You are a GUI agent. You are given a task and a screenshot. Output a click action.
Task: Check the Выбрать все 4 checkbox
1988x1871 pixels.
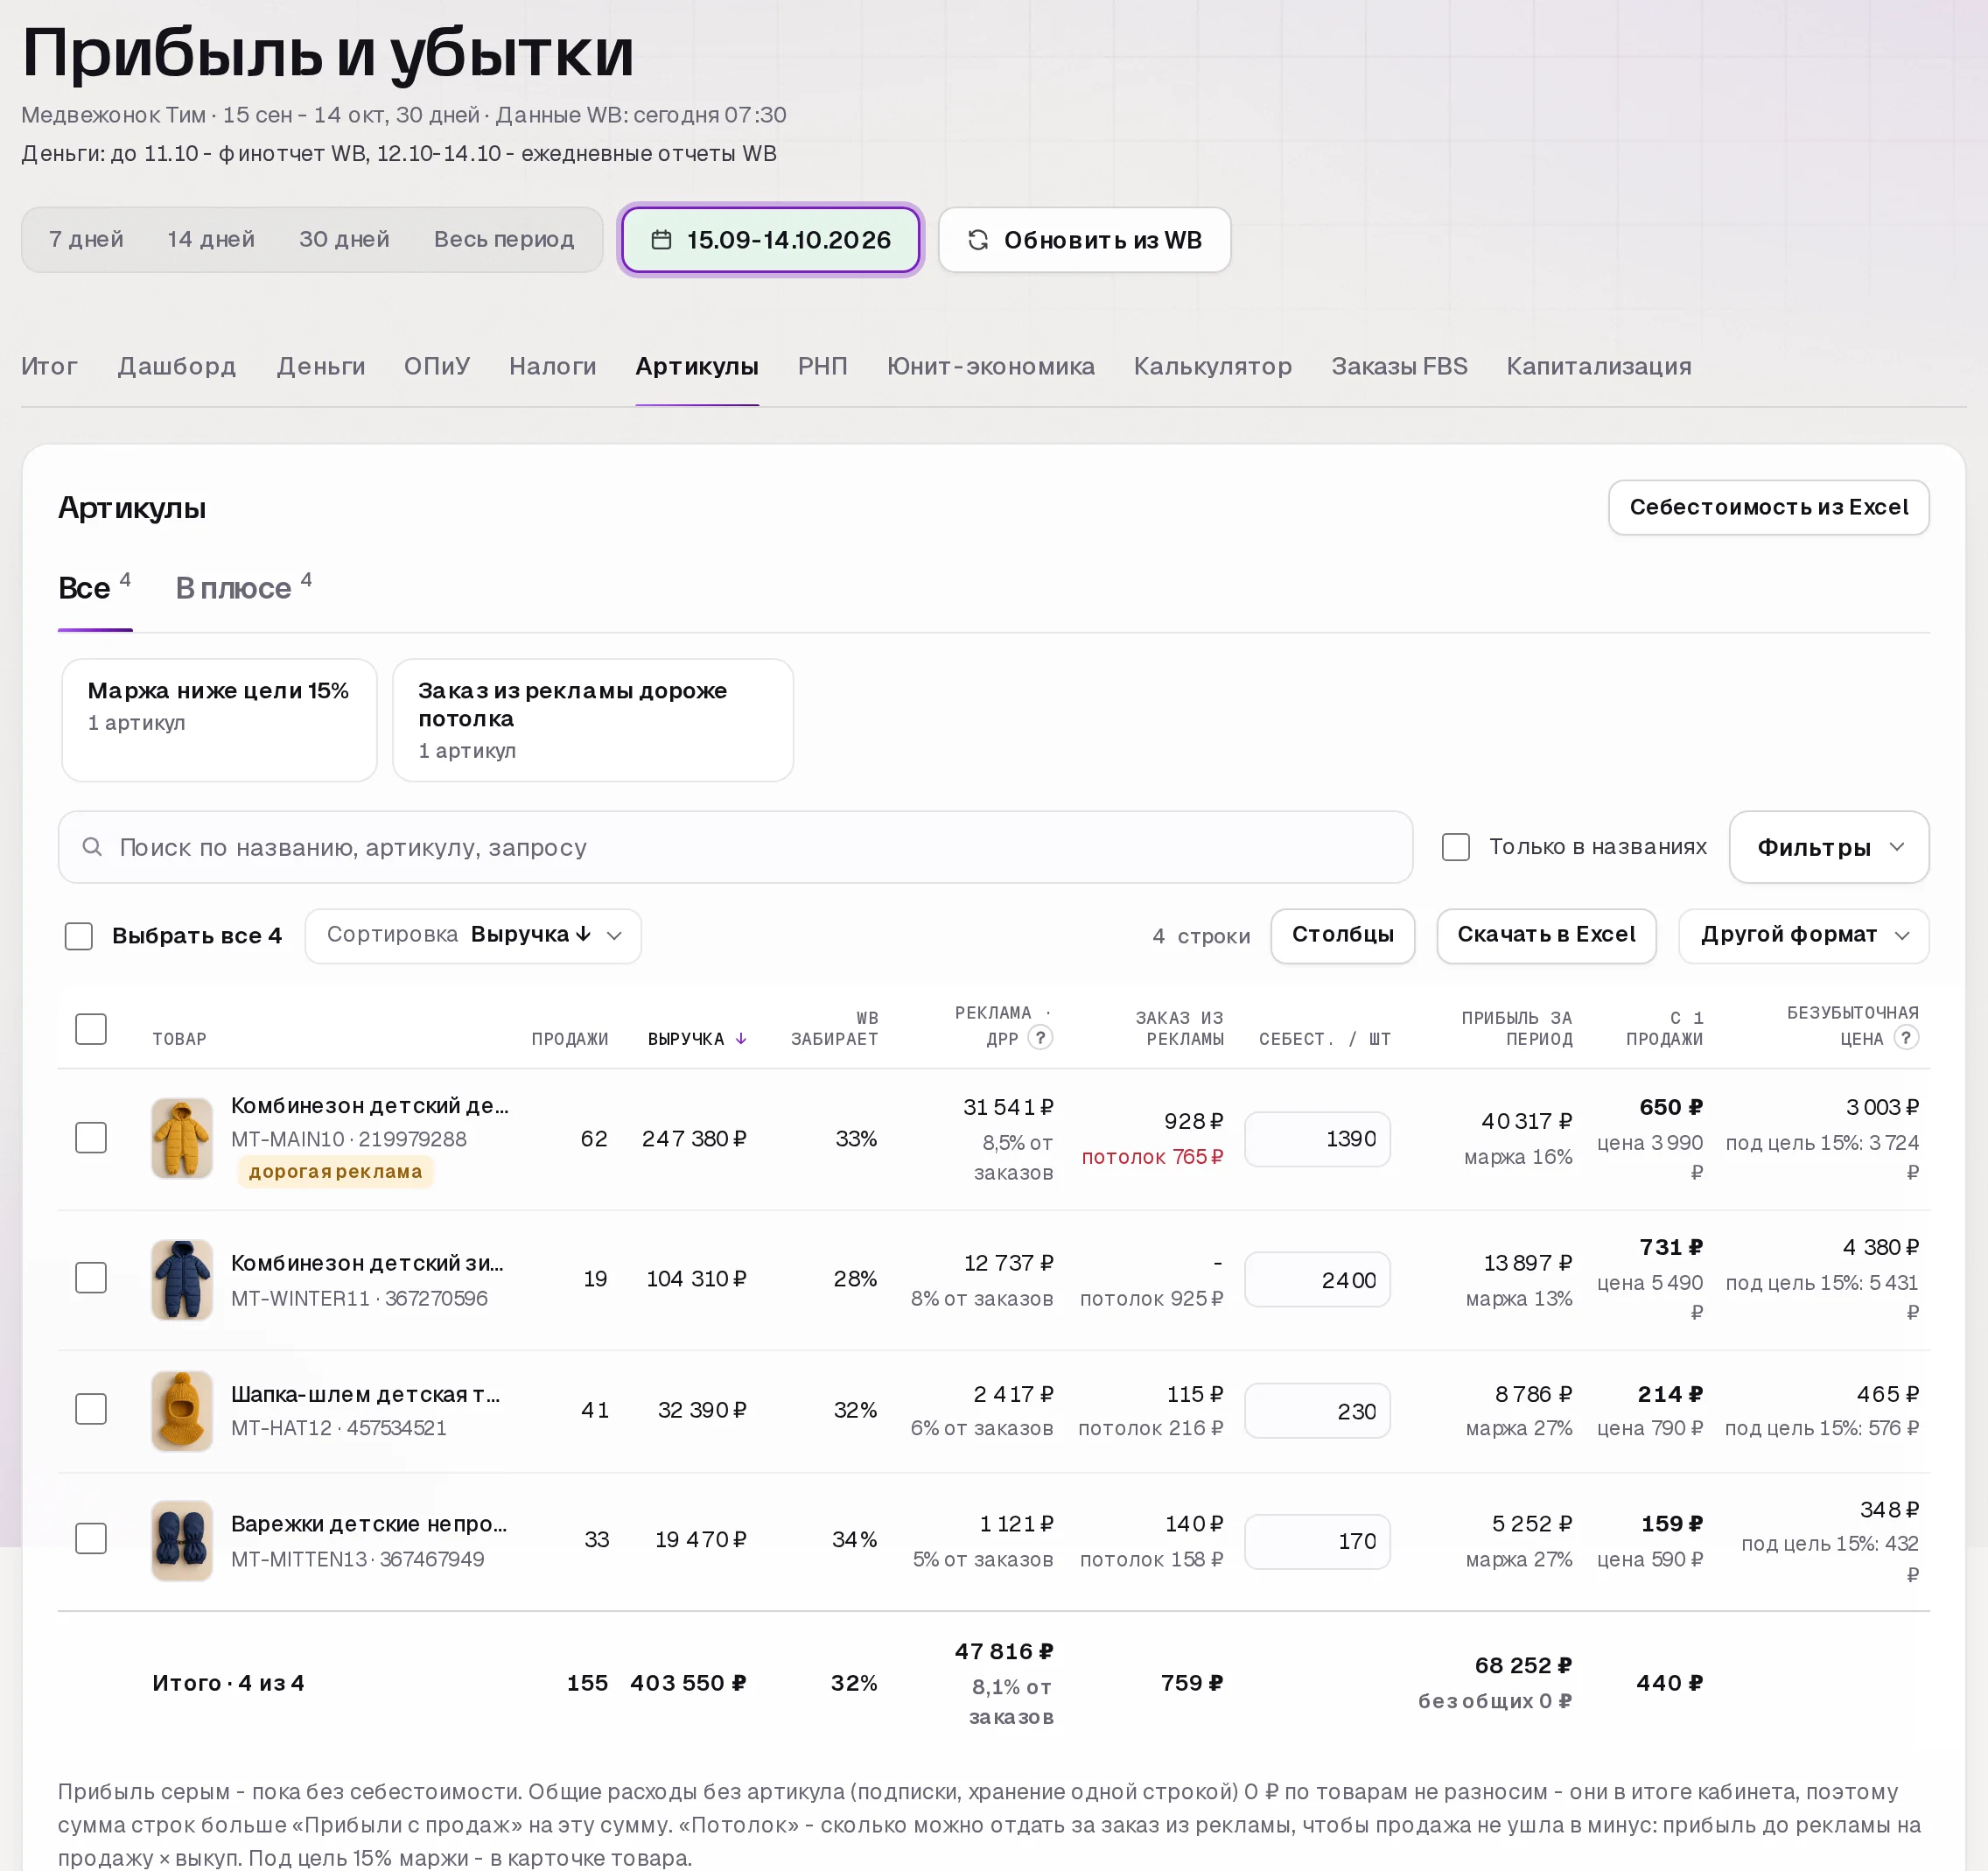tap(79, 936)
